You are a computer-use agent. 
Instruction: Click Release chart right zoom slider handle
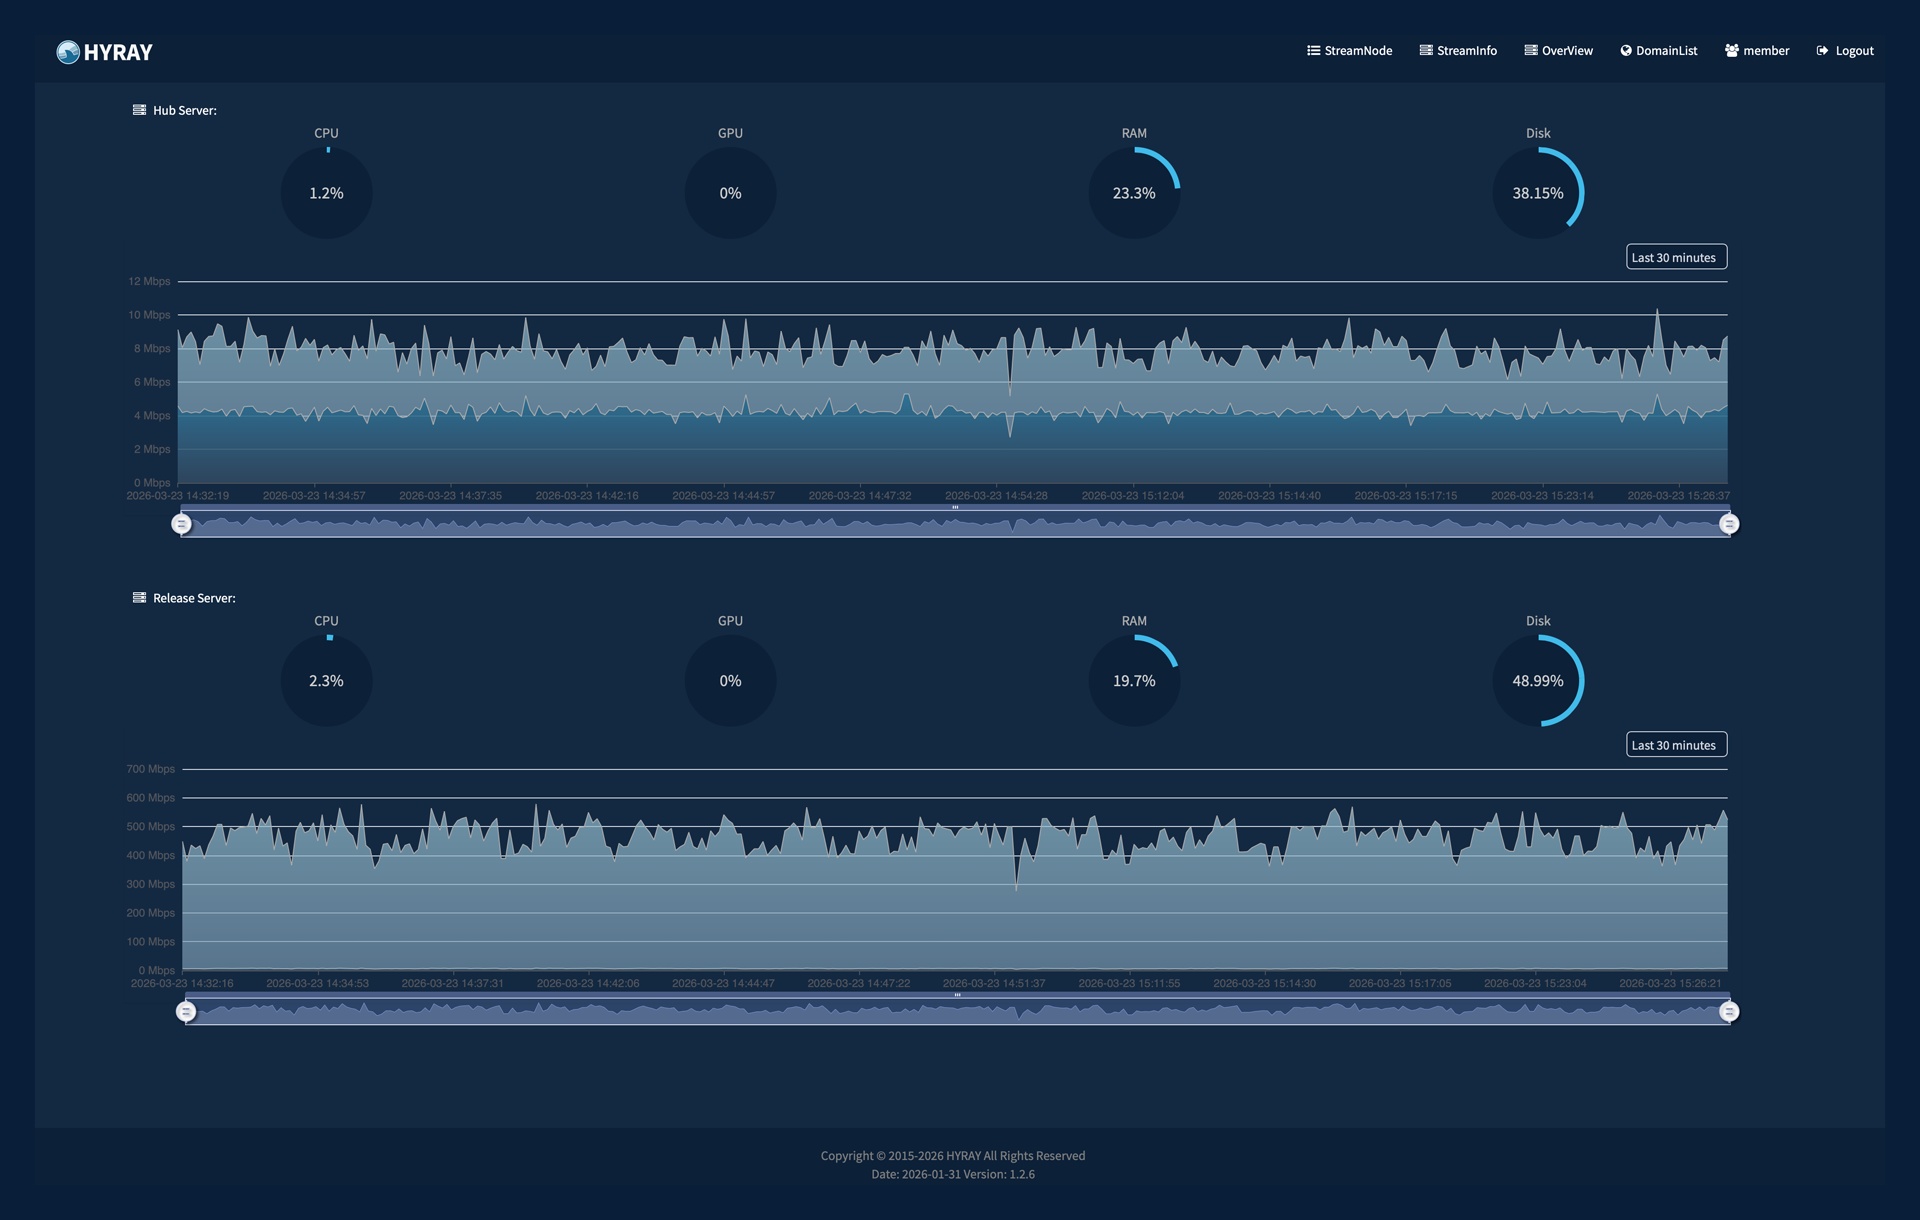1728,1011
